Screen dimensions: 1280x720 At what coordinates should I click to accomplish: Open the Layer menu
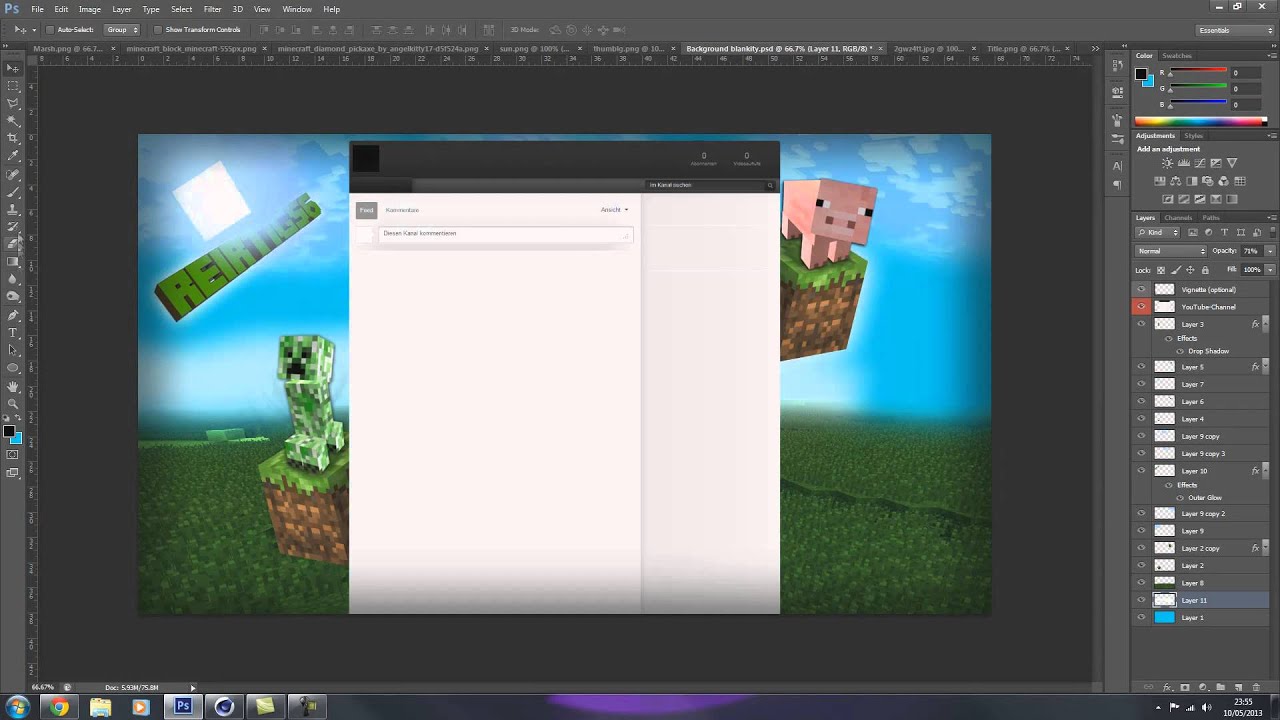point(121,9)
